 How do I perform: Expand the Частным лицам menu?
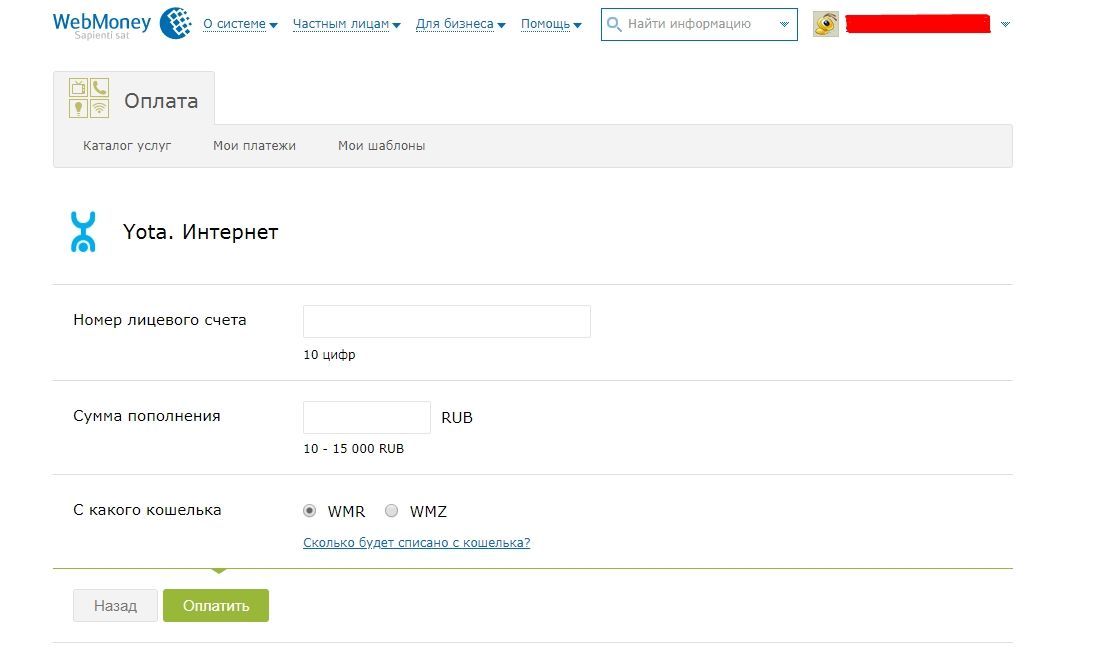pyautogui.click(x=346, y=24)
